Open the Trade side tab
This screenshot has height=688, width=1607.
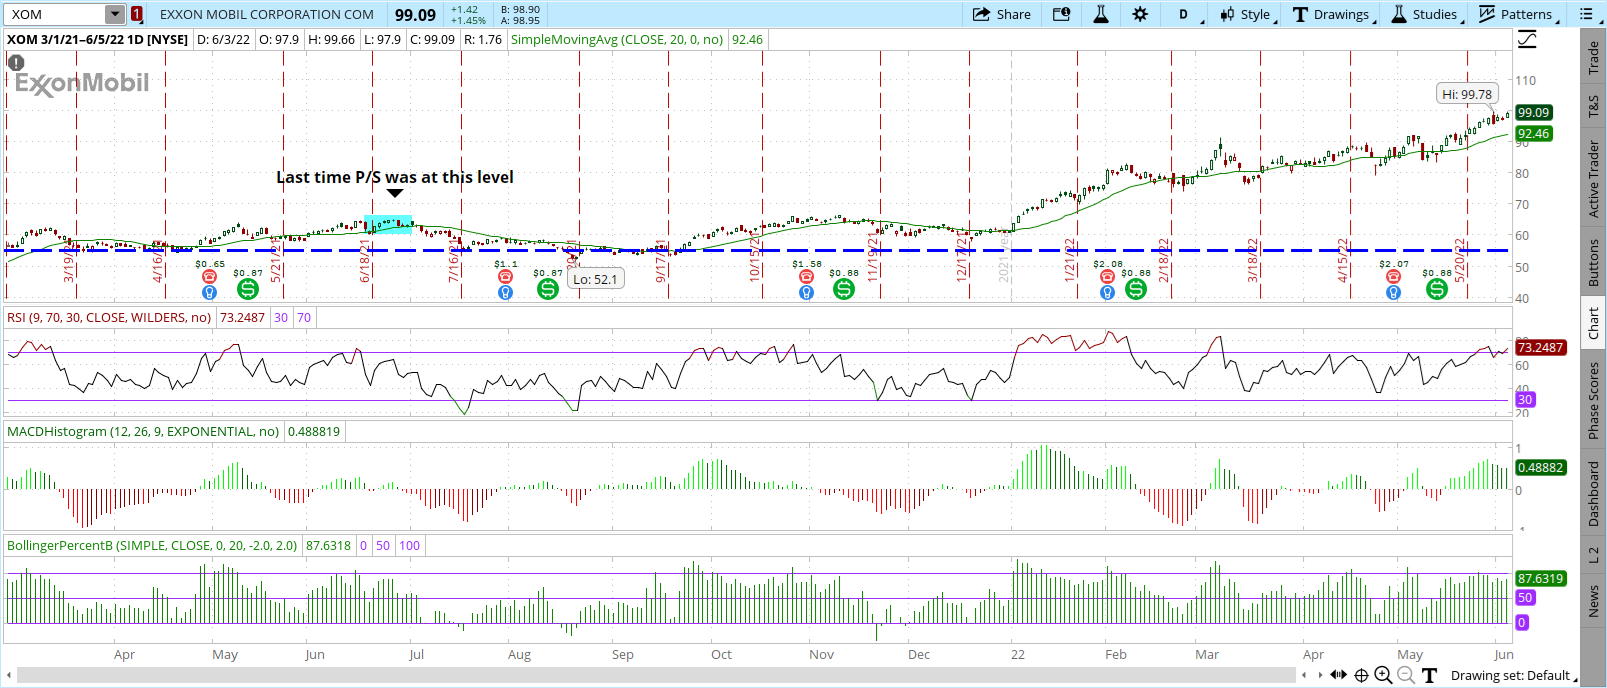(1593, 57)
